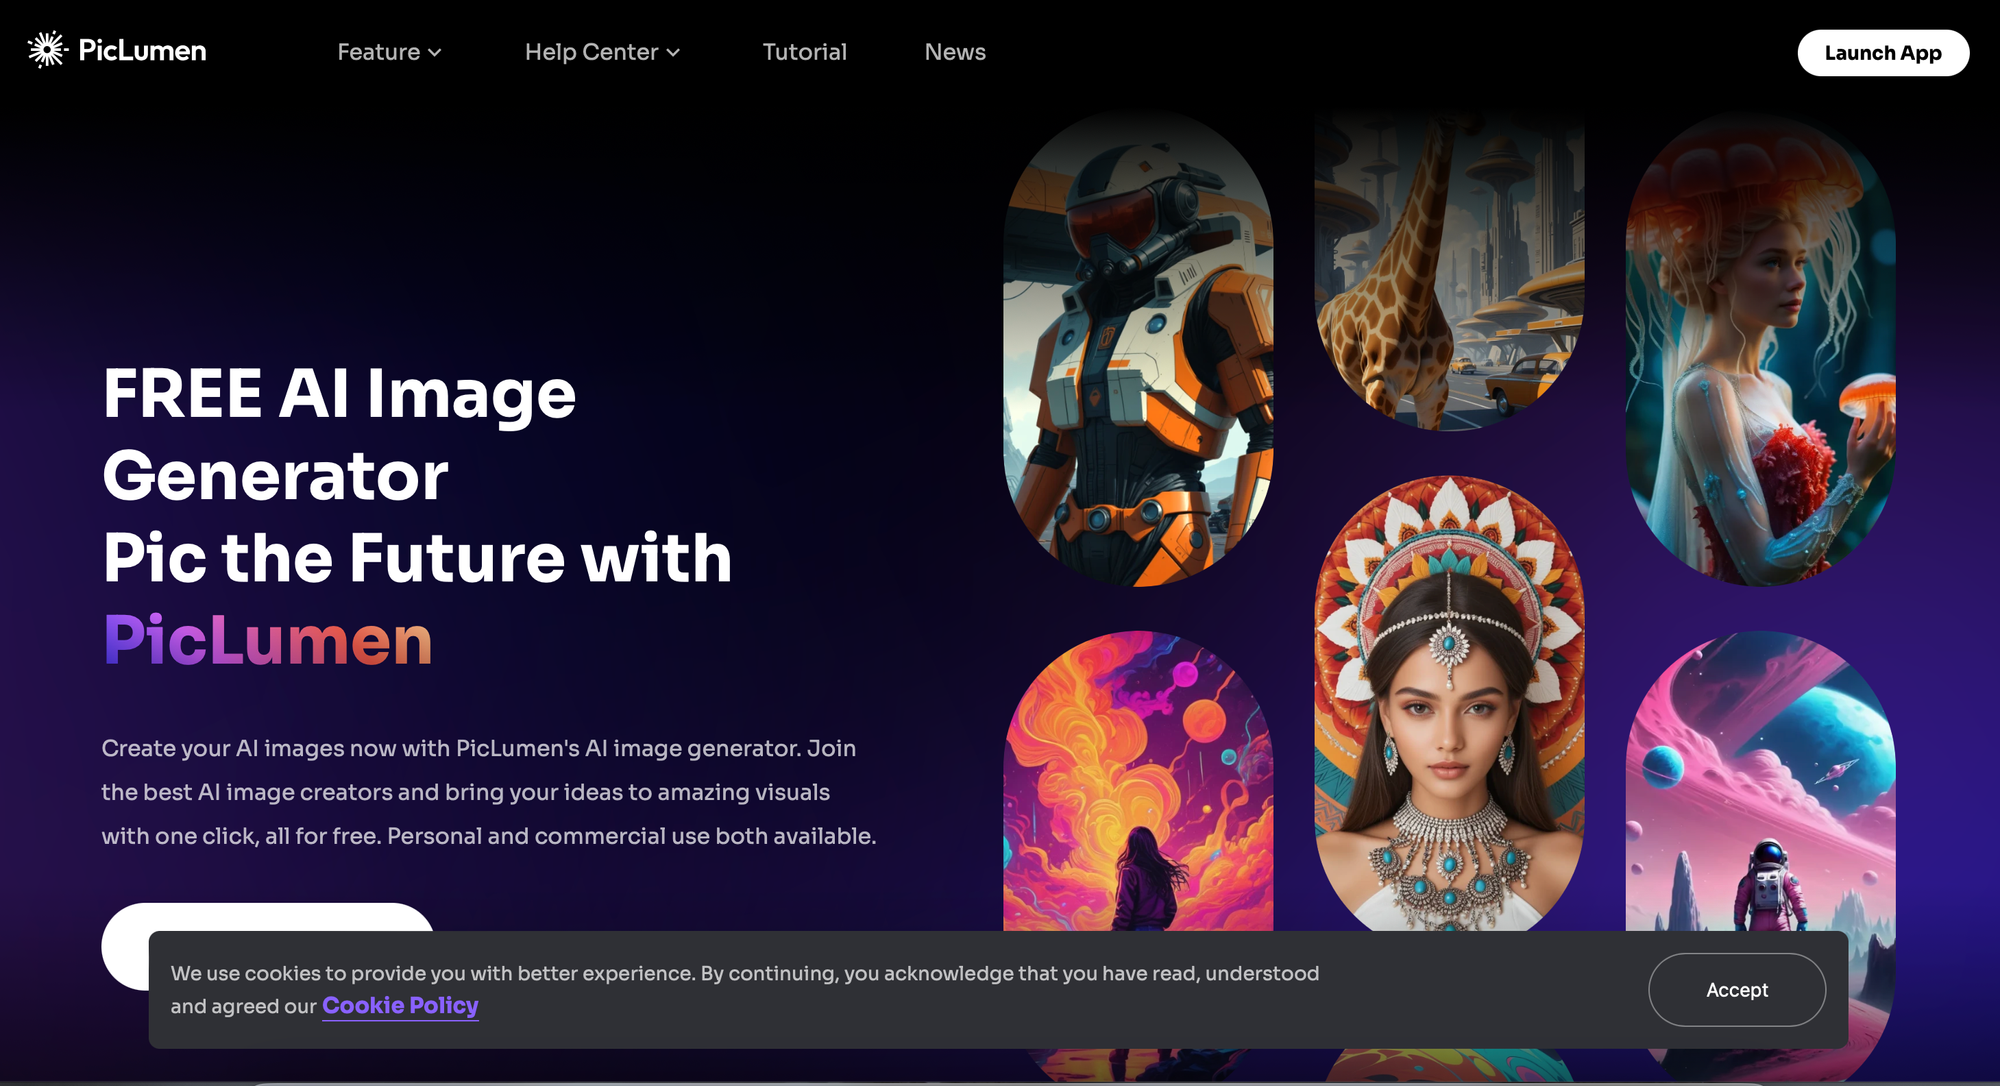The height and width of the screenshot is (1086, 2000).
Task: Click the FREE AI Image Generator heading
Action: click(339, 434)
